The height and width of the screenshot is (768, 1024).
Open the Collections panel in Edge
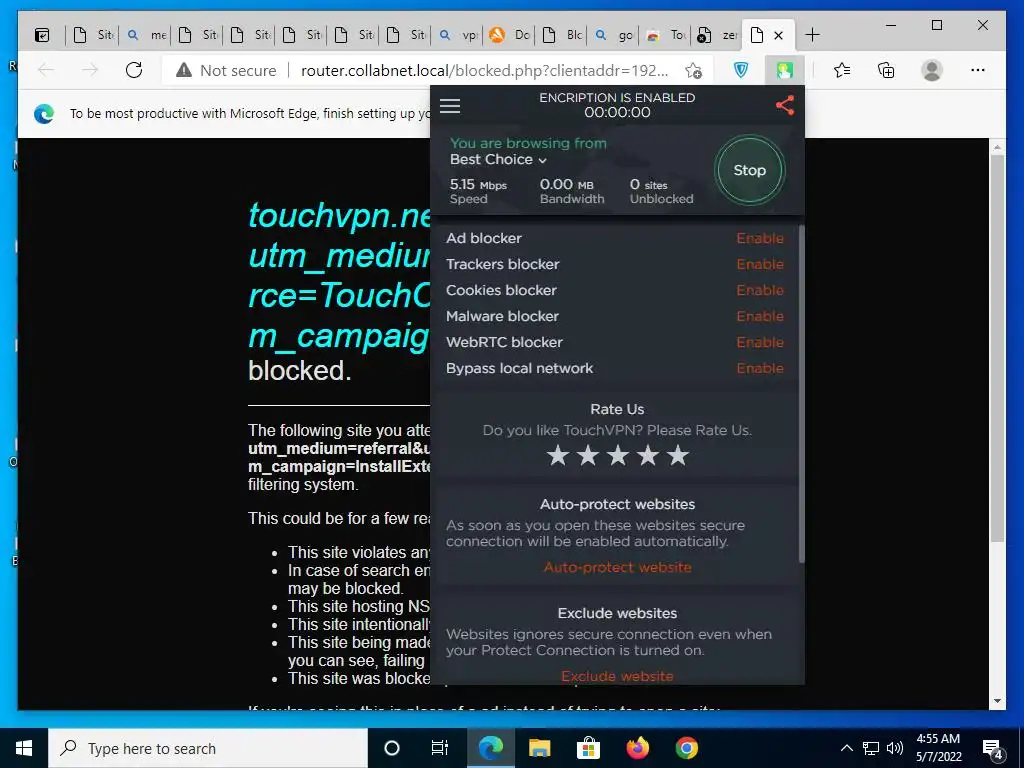(x=886, y=70)
